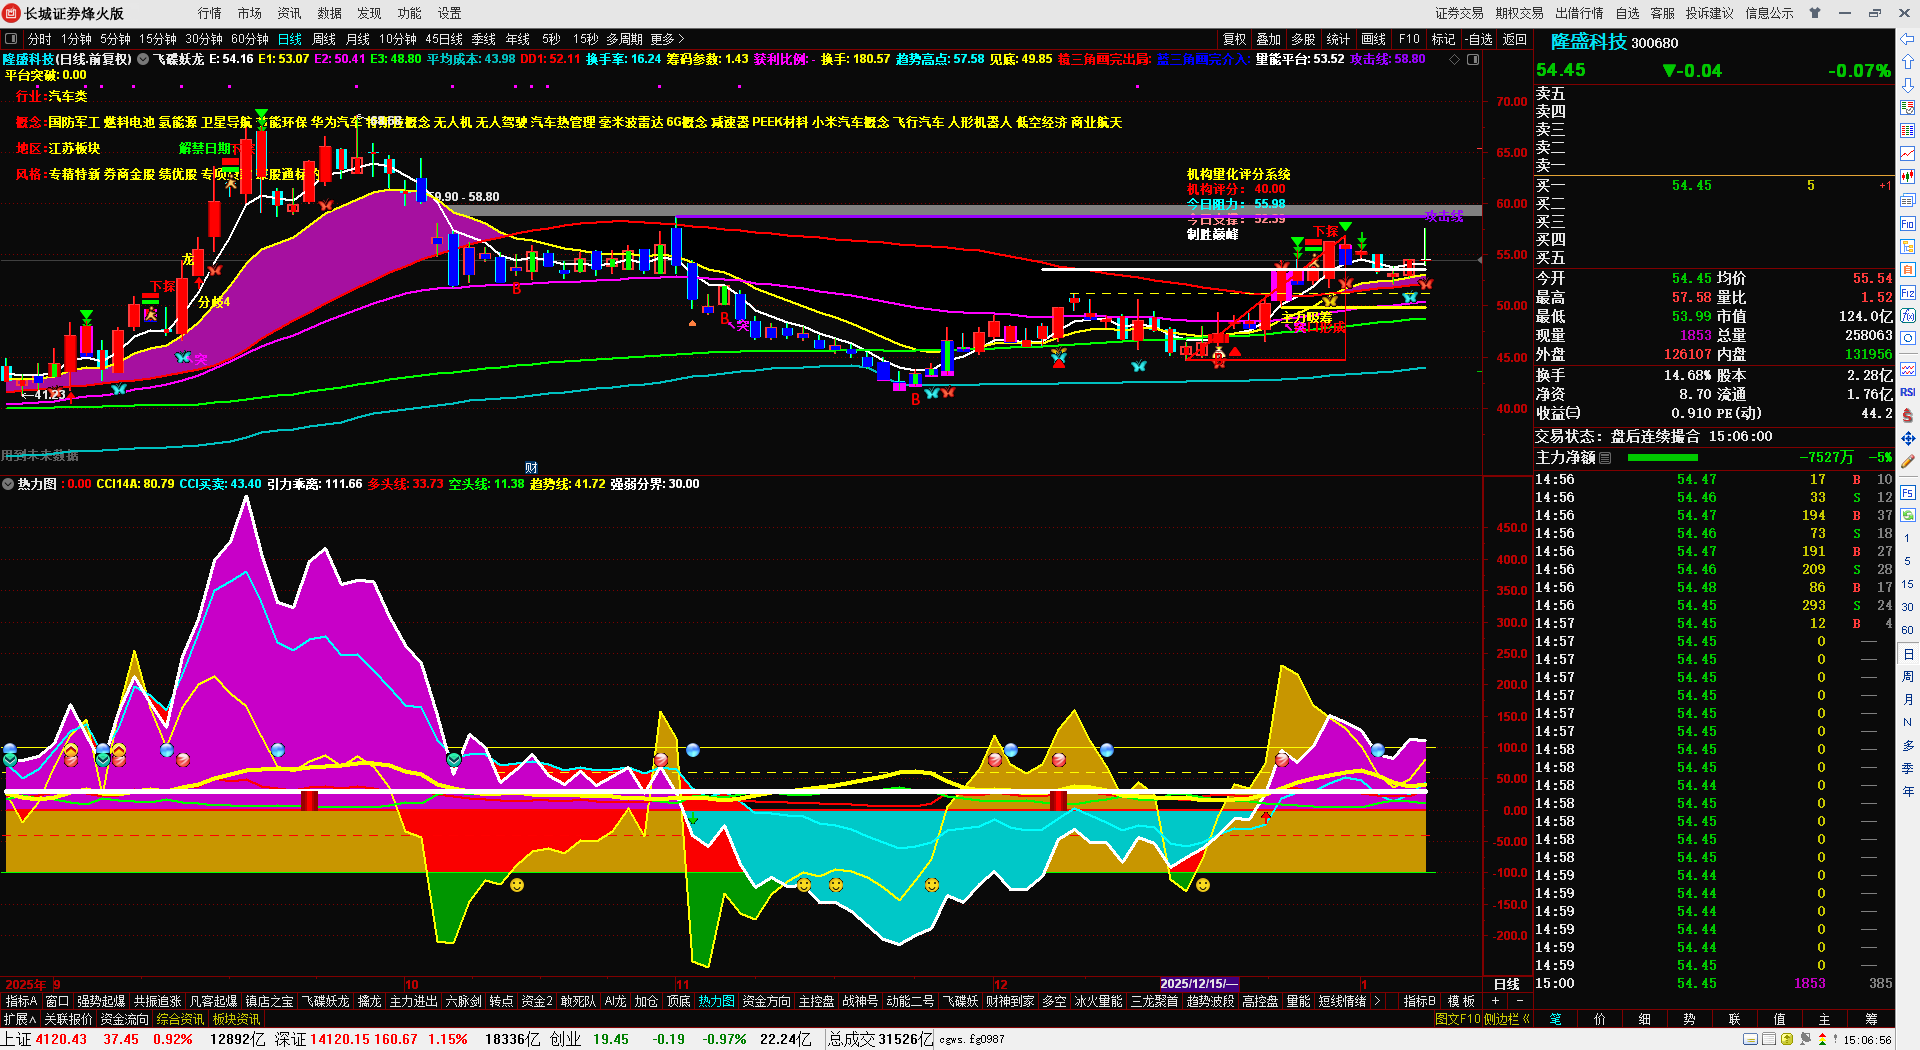Click the 图文F10 link
This screenshot has width=1920, height=1050.
(x=1457, y=1019)
